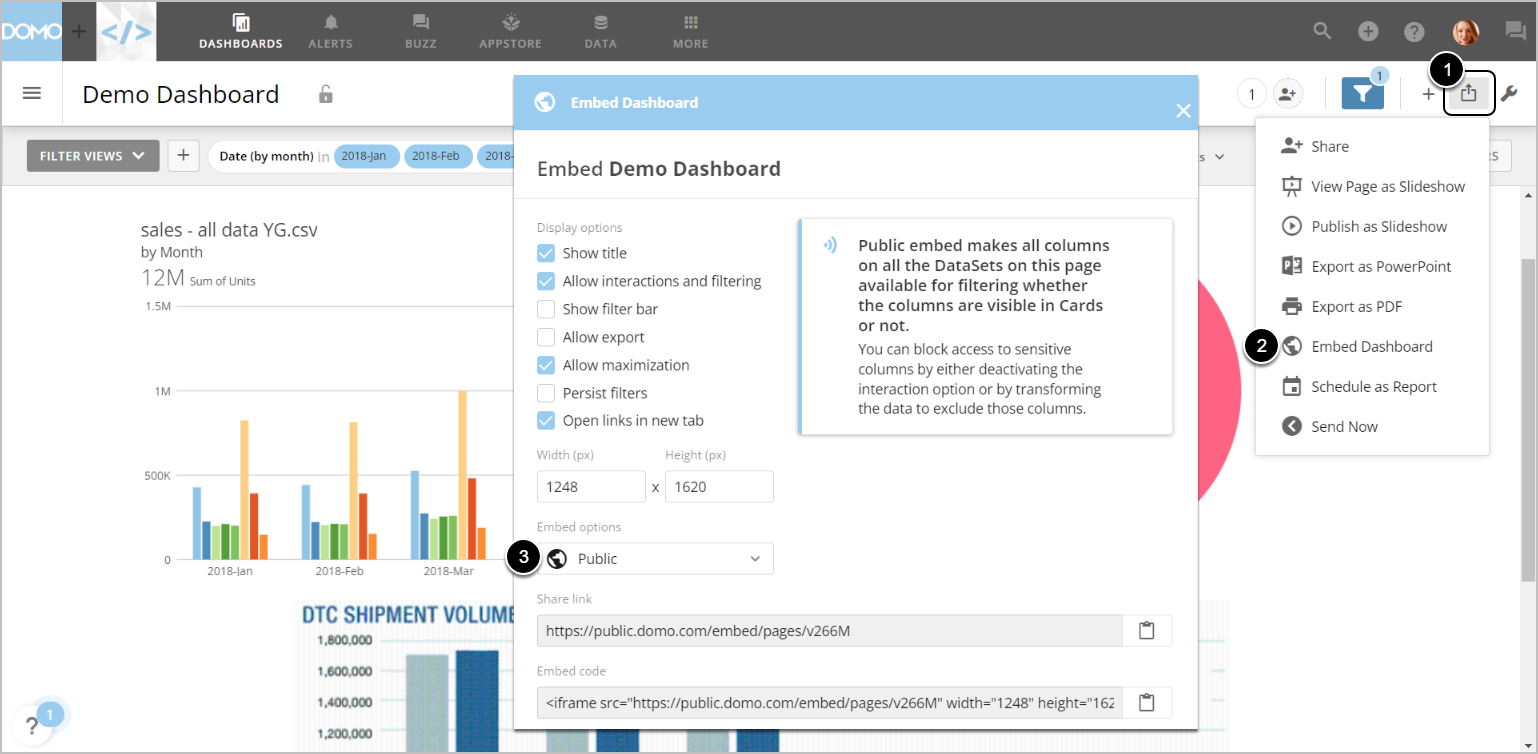The height and width of the screenshot is (754, 1538).
Task: Open the Embed options Public dropdown
Action: 655,559
